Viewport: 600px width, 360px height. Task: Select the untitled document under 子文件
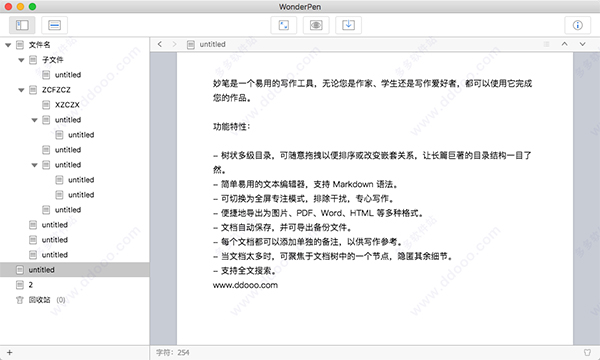pyautogui.click(x=68, y=75)
